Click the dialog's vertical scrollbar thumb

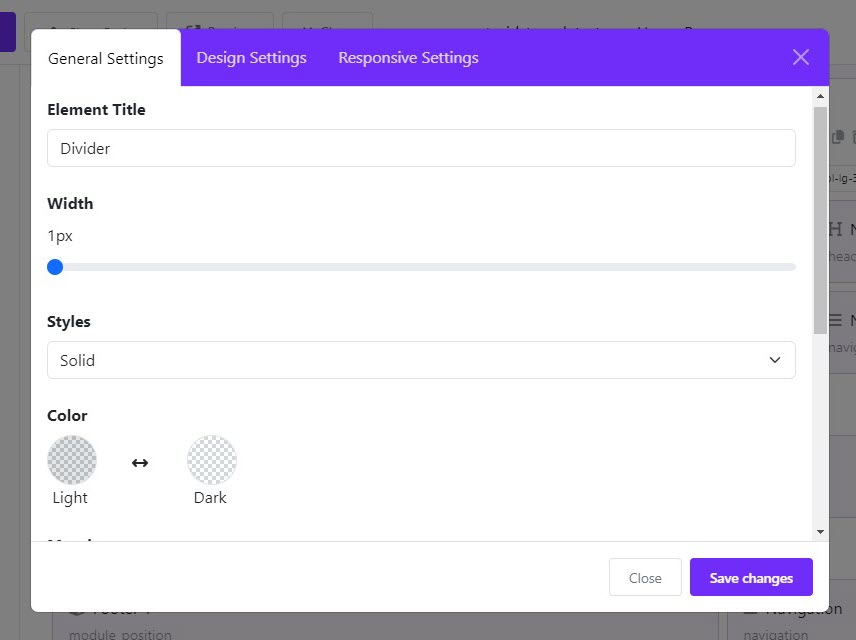click(820, 220)
